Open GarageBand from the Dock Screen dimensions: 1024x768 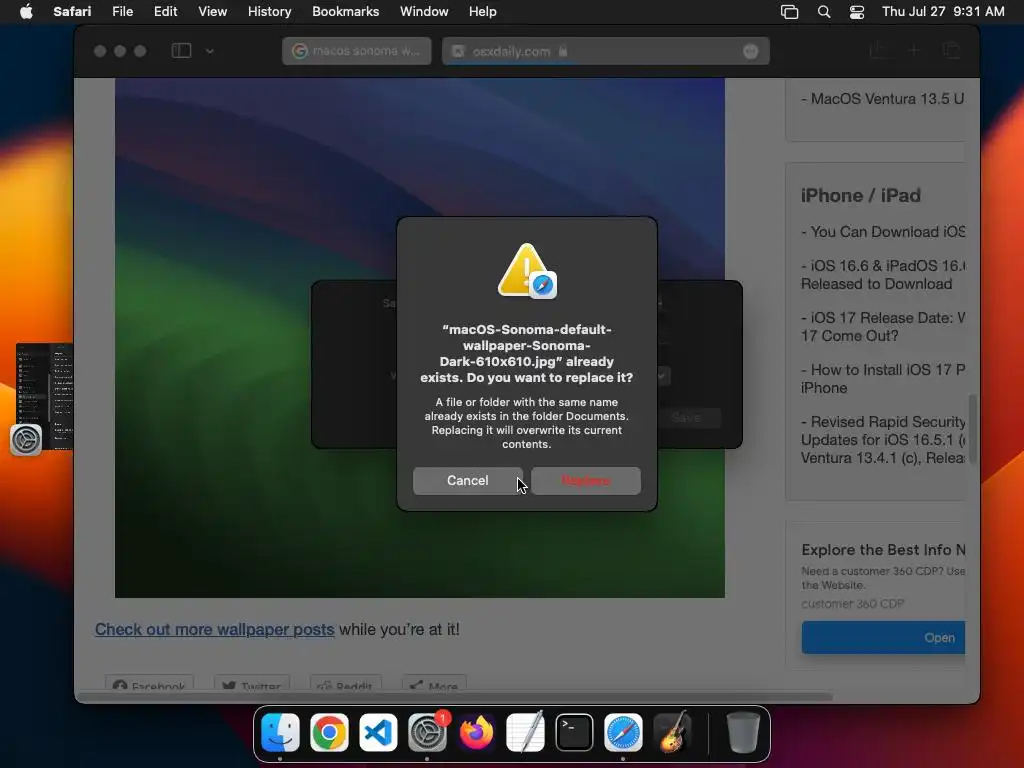pyautogui.click(x=672, y=732)
